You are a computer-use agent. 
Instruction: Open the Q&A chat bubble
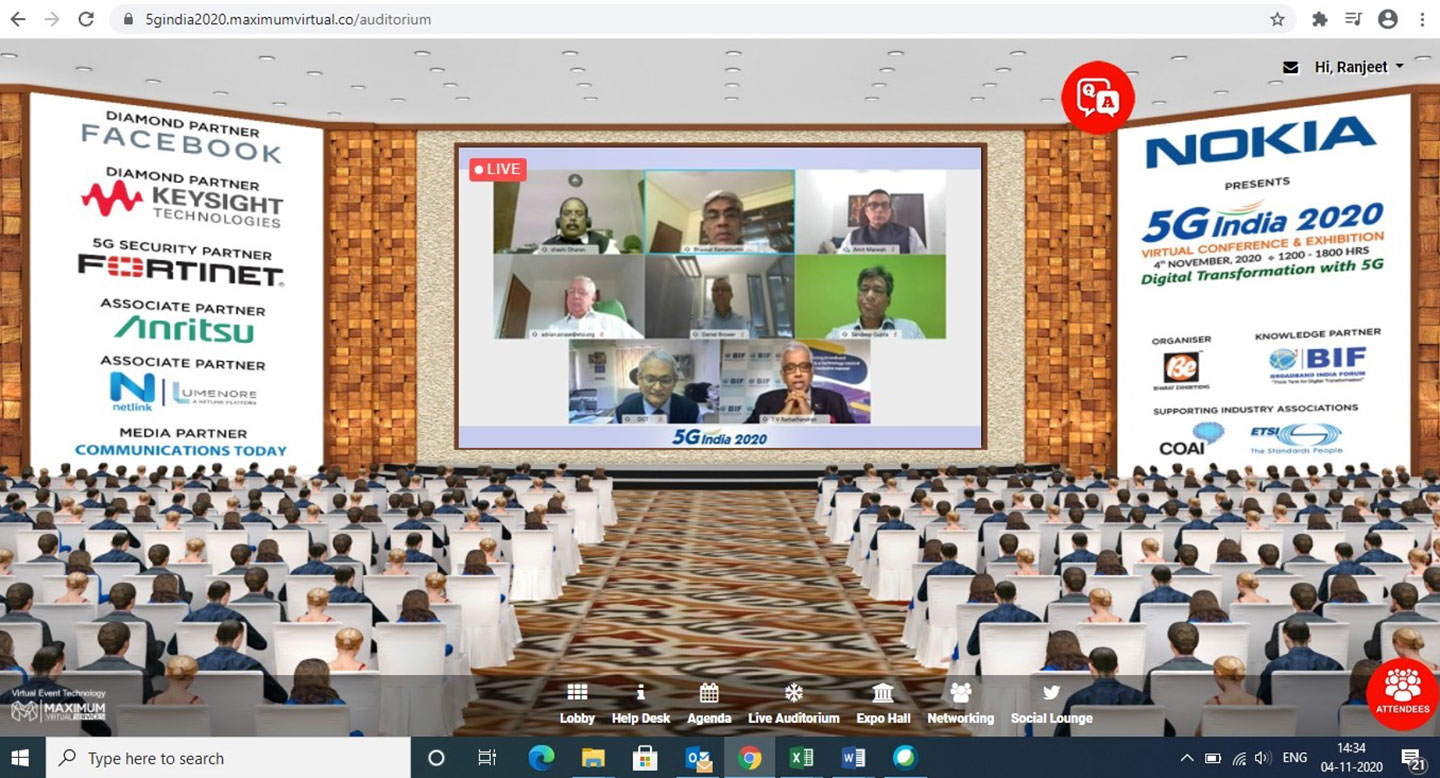point(1097,97)
